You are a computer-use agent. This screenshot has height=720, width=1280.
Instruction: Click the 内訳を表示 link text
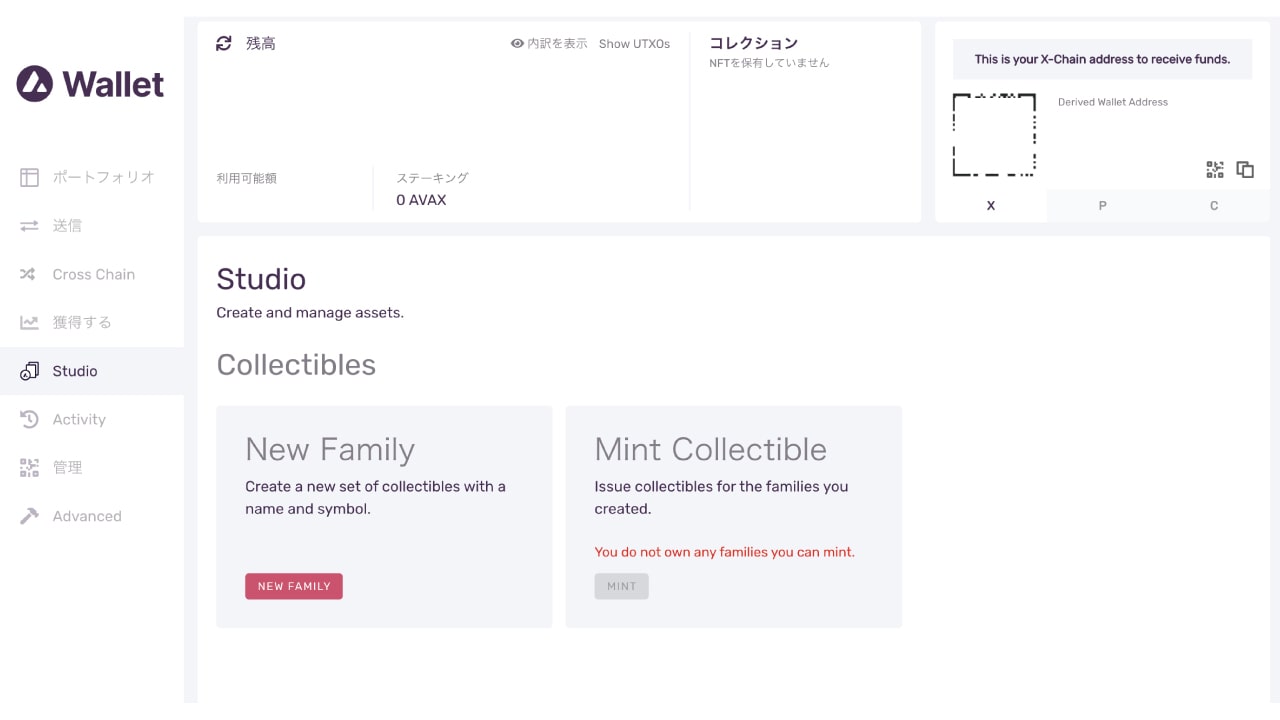(557, 44)
